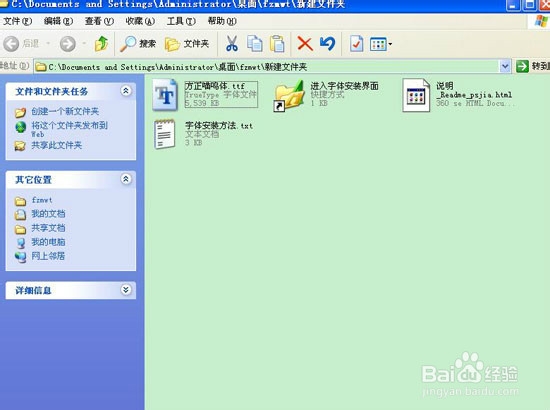The width and height of the screenshot is (550, 410).
Task: Open Forward button history dropdown arrow
Action: click(84, 43)
